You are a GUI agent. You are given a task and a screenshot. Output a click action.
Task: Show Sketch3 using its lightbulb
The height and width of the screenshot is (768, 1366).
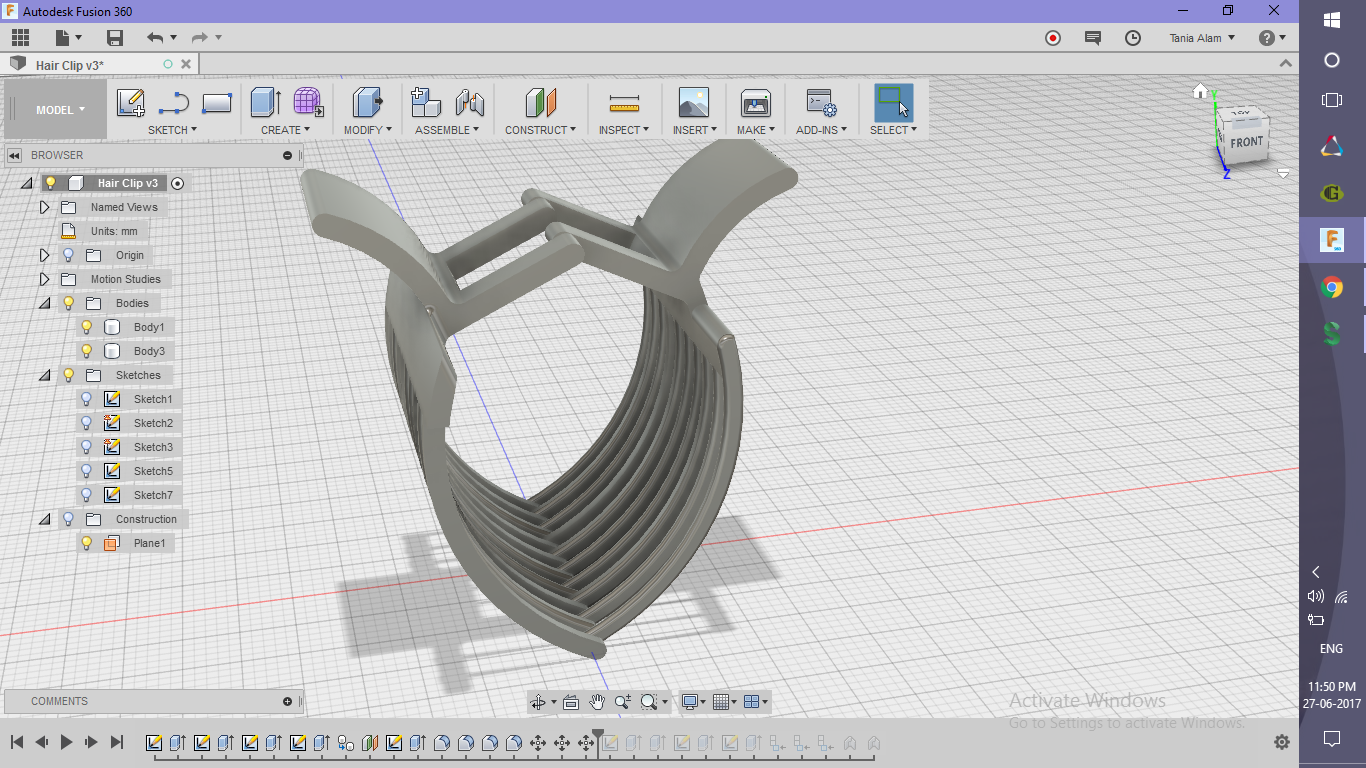[87, 447]
